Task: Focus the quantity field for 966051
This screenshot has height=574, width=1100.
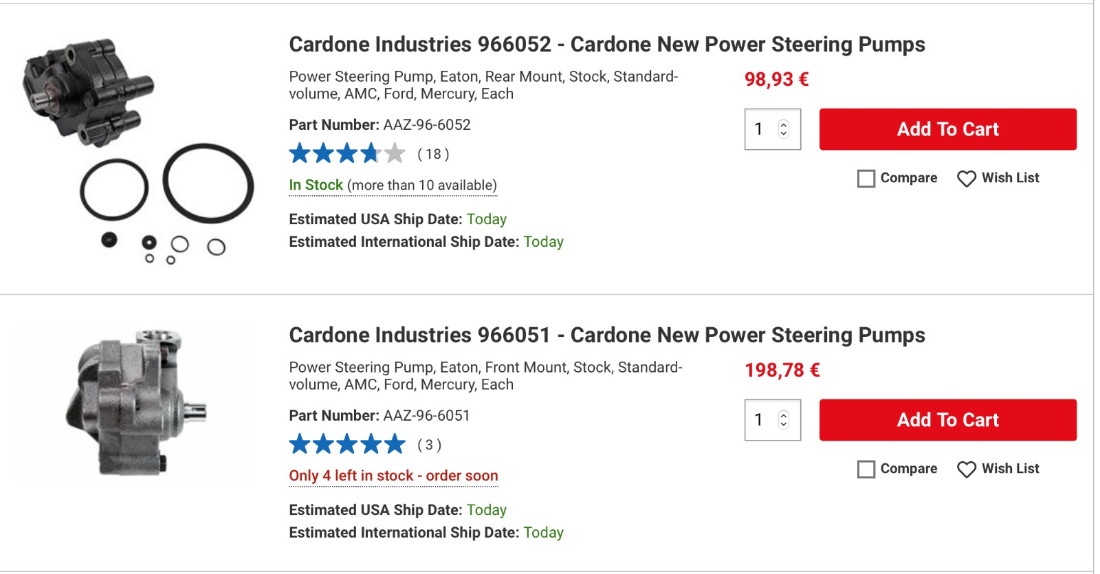Action: [x=760, y=420]
